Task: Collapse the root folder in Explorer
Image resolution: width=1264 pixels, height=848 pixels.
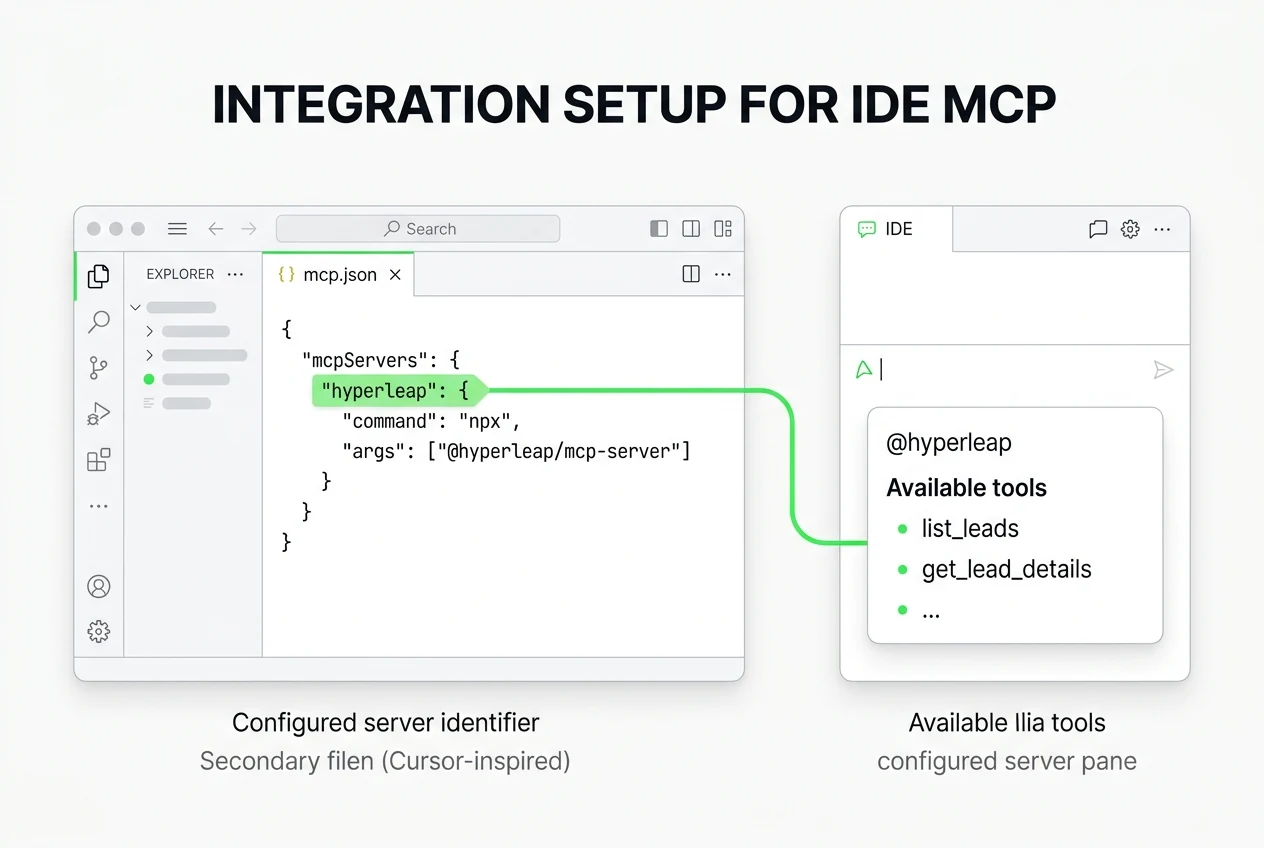Action: pyautogui.click(x=136, y=307)
